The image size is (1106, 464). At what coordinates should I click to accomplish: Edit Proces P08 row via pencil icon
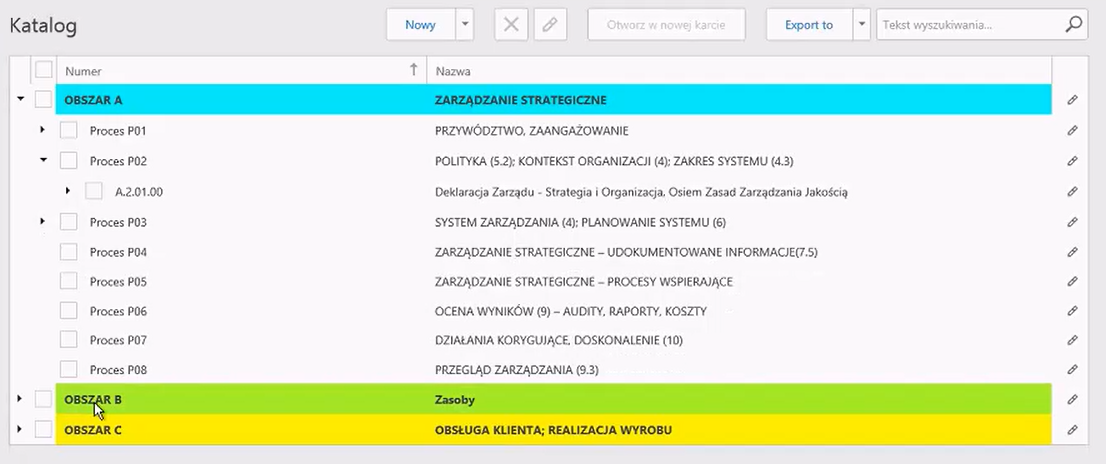1072,370
